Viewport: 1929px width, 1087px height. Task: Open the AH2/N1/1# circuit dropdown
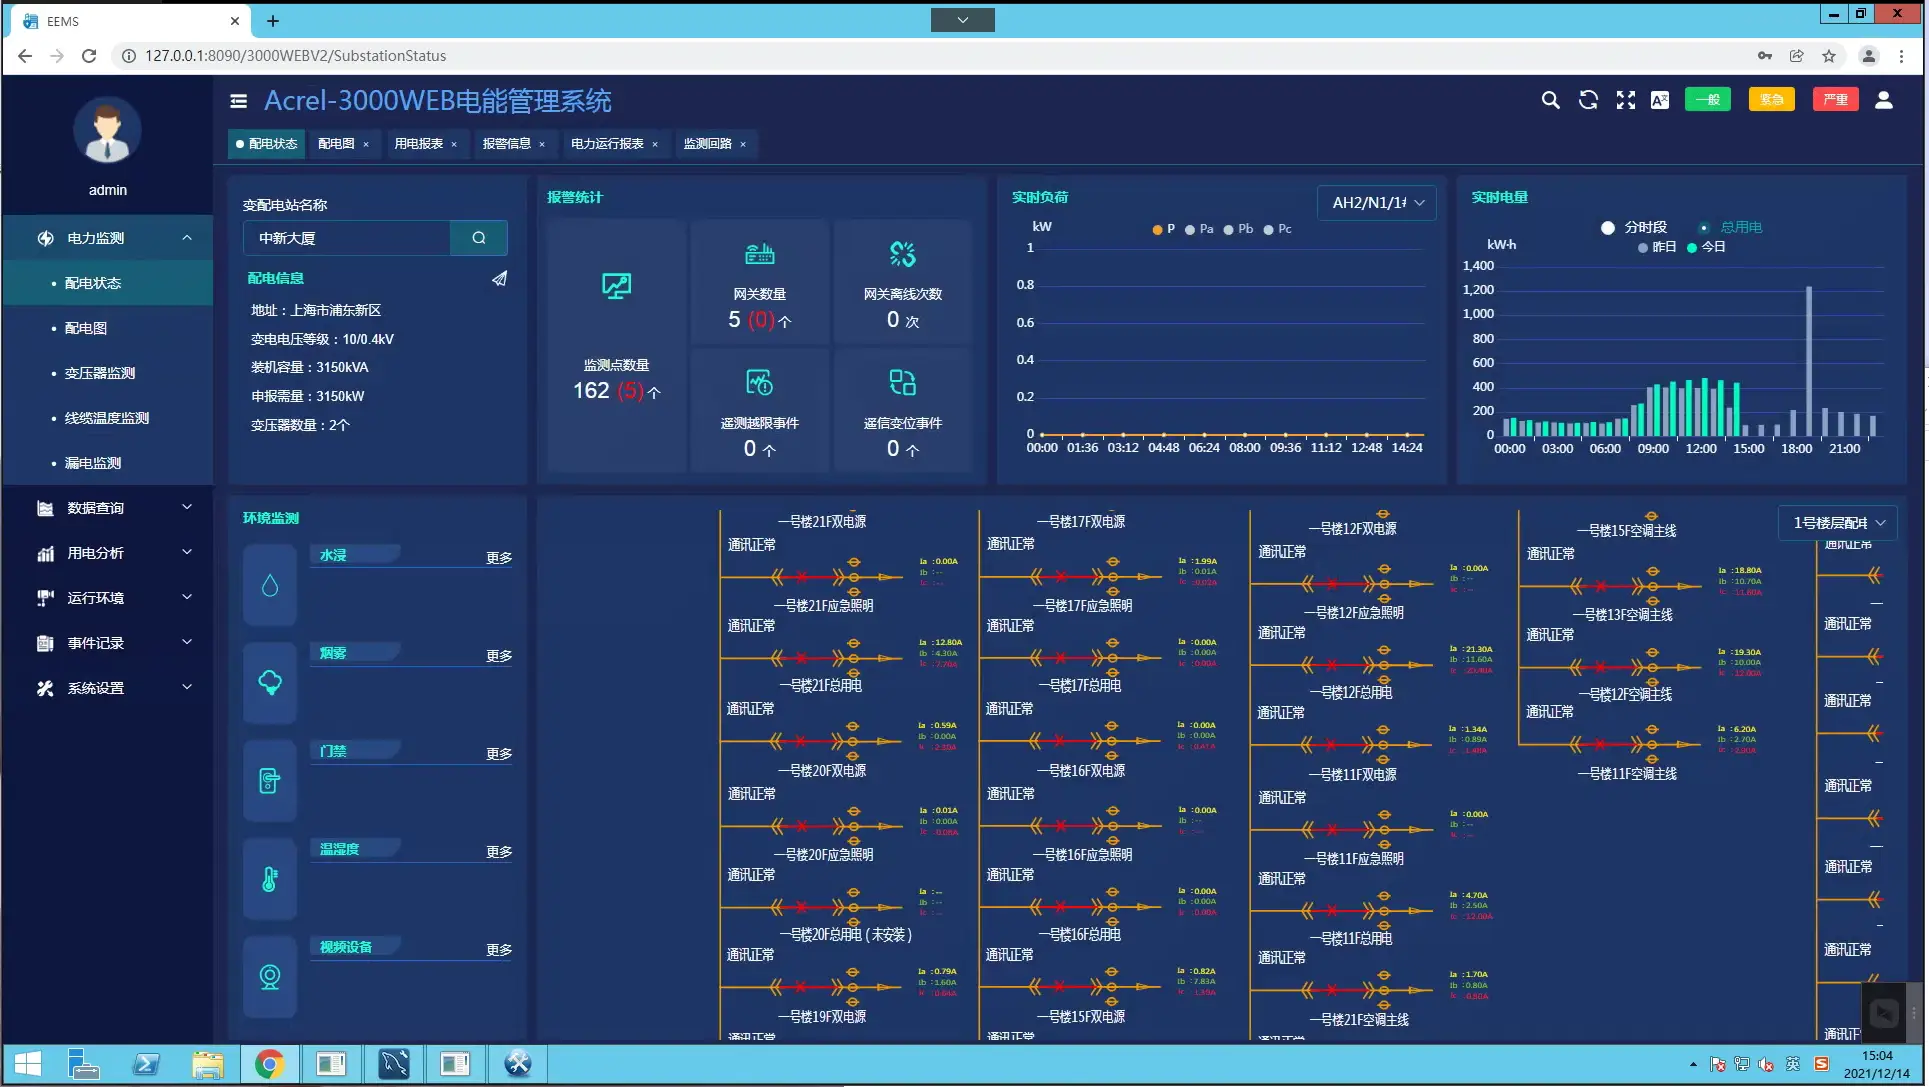[x=1377, y=203]
